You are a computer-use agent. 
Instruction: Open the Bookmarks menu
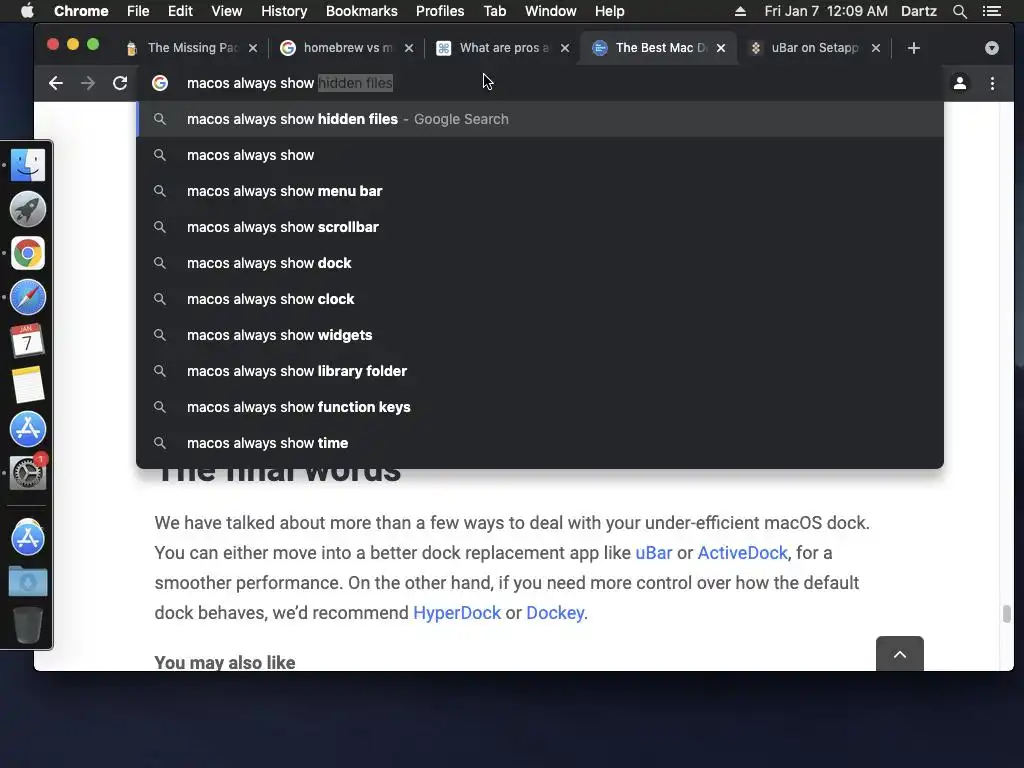[x=362, y=11]
